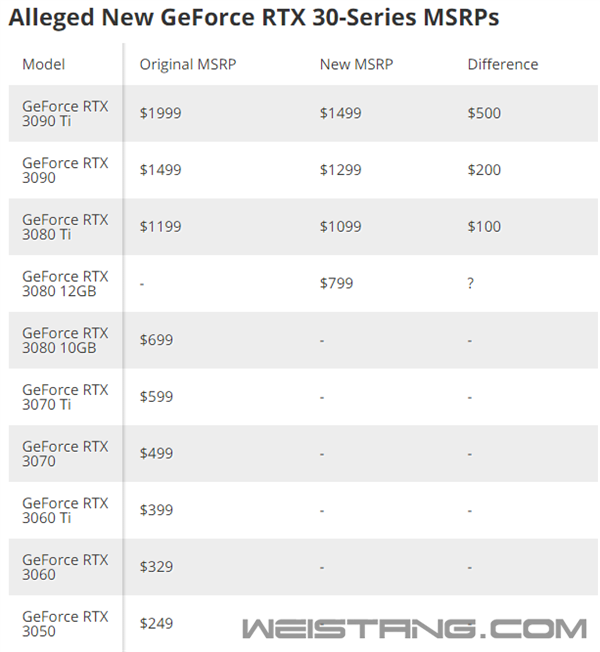The height and width of the screenshot is (652, 600).
Task: Click the GeForce RTX 3080 12GB row label
Action: (65, 283)
